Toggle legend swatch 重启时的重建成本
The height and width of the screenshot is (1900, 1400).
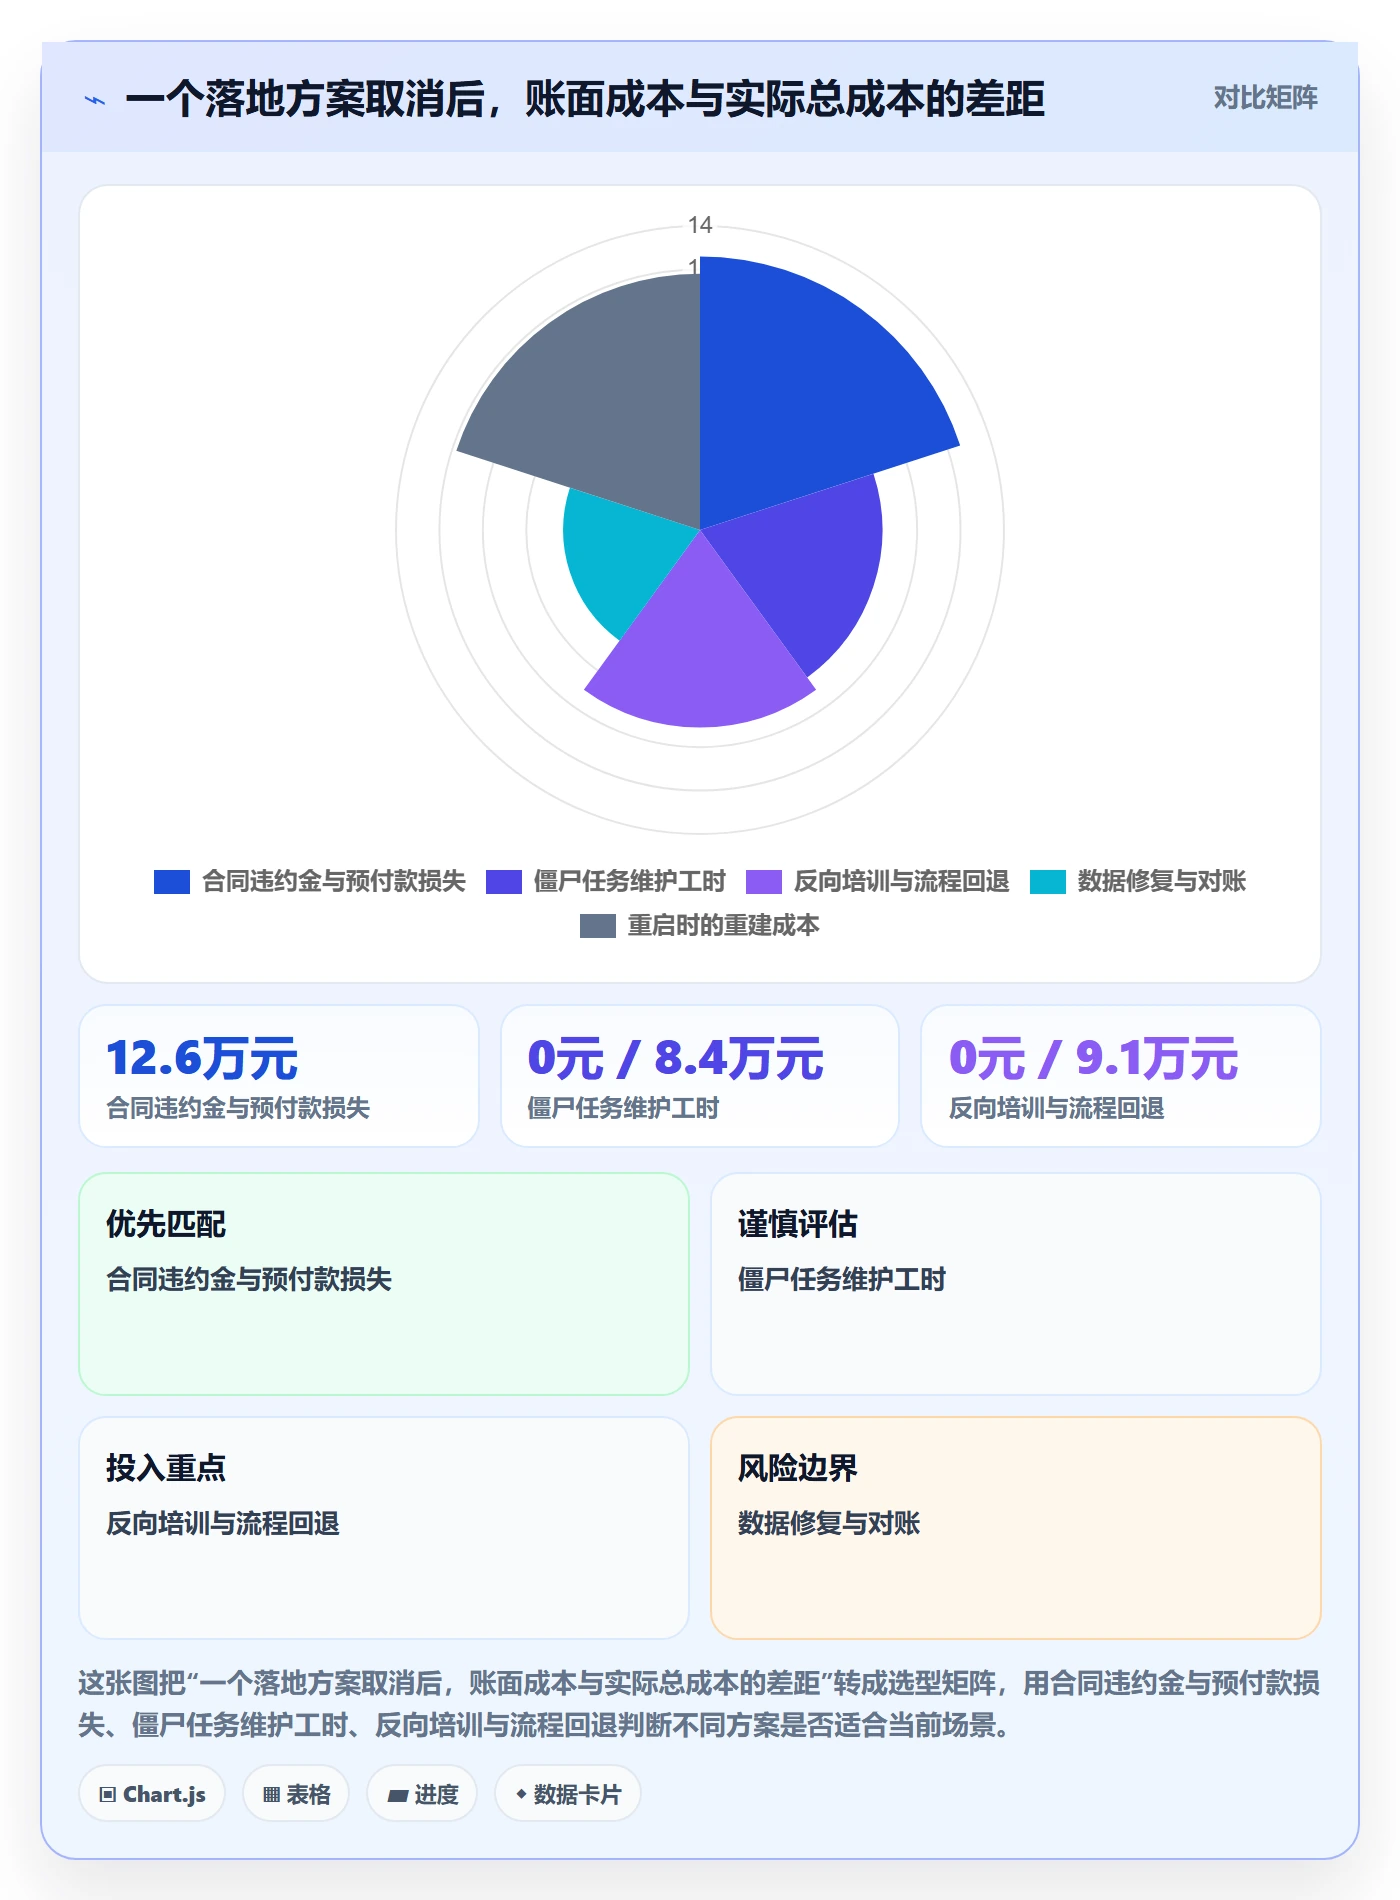tap(598, 926)
